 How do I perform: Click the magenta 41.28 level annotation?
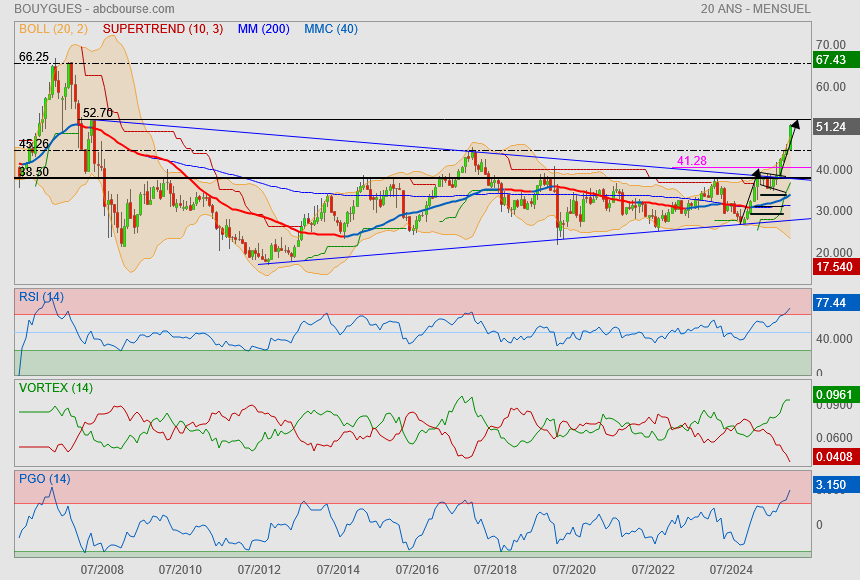[x=692, y=161]
